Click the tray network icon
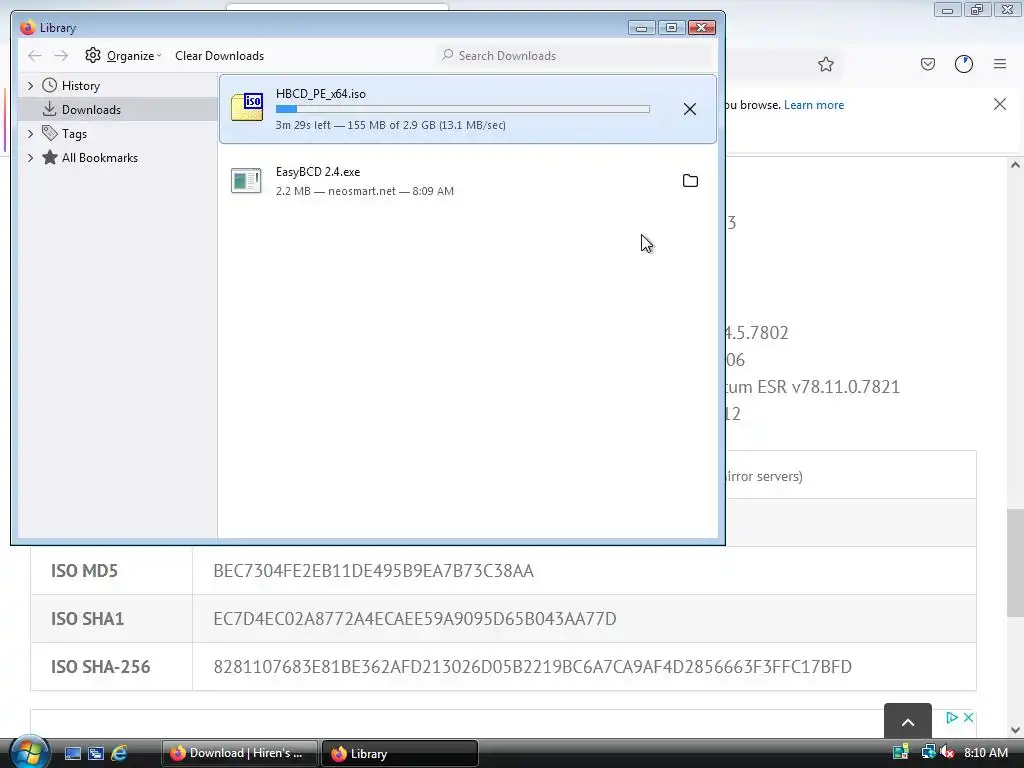This screenshot has width=1024, height=768. pyautogui.click(x=928, y=752)
